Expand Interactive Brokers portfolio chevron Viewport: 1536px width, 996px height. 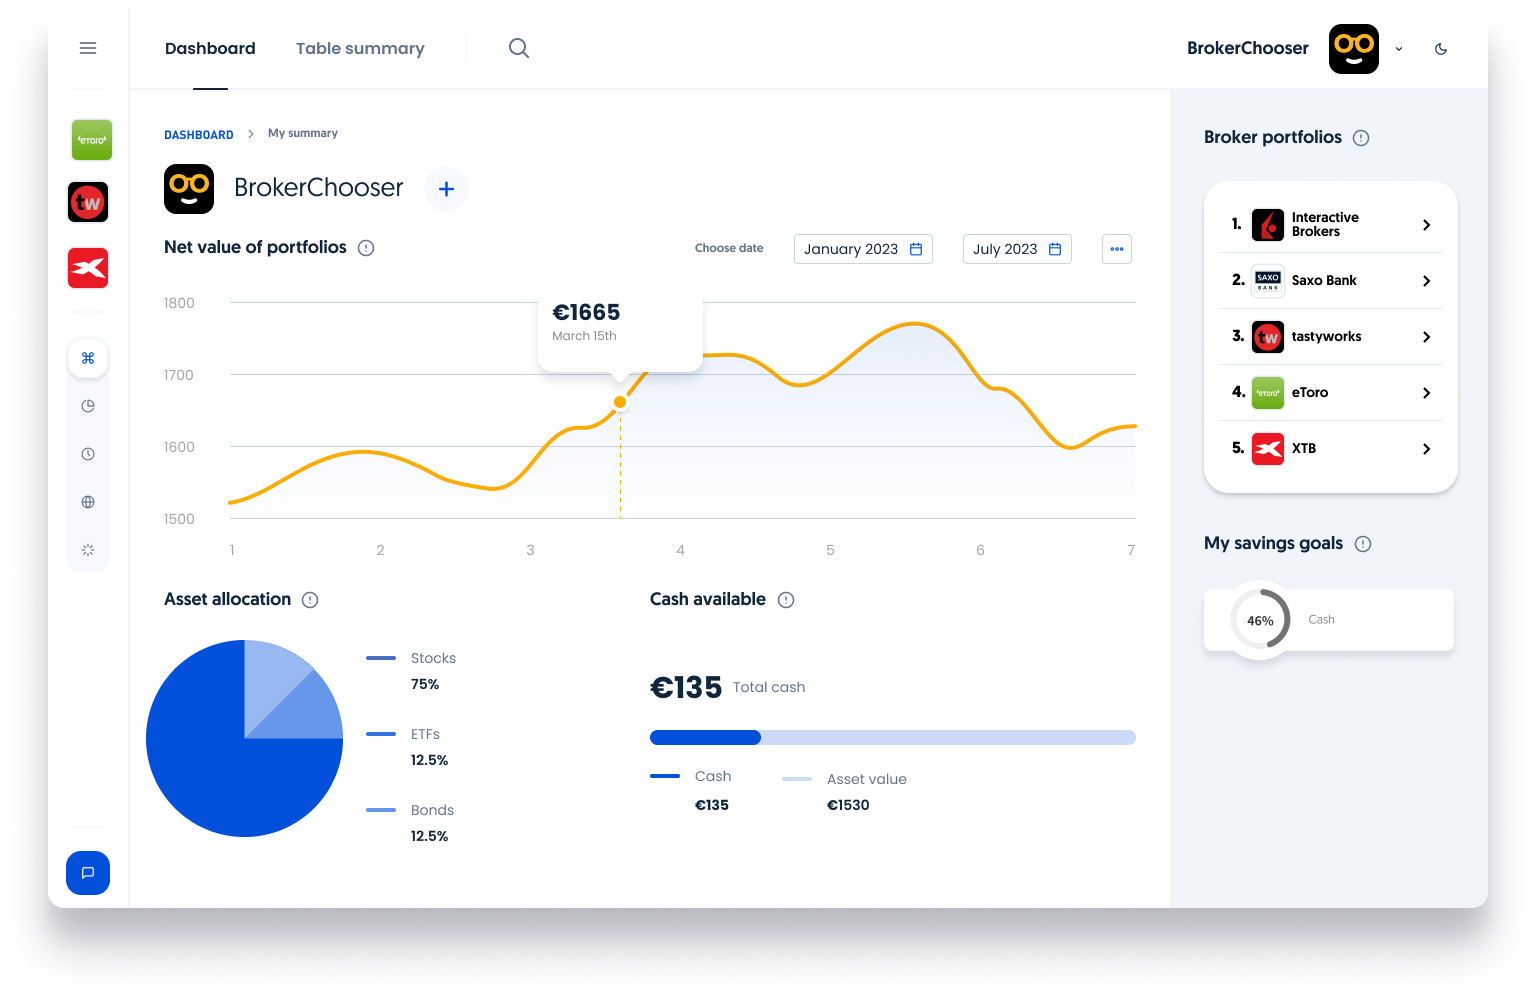click(1427, 225)
